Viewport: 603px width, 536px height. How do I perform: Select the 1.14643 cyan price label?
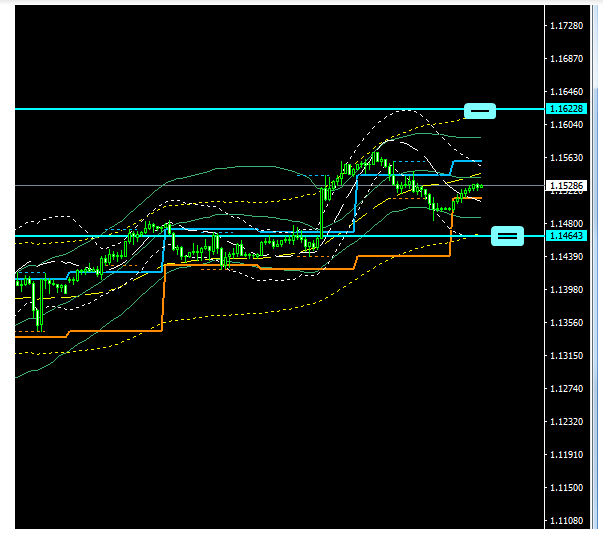click(566, 236)
